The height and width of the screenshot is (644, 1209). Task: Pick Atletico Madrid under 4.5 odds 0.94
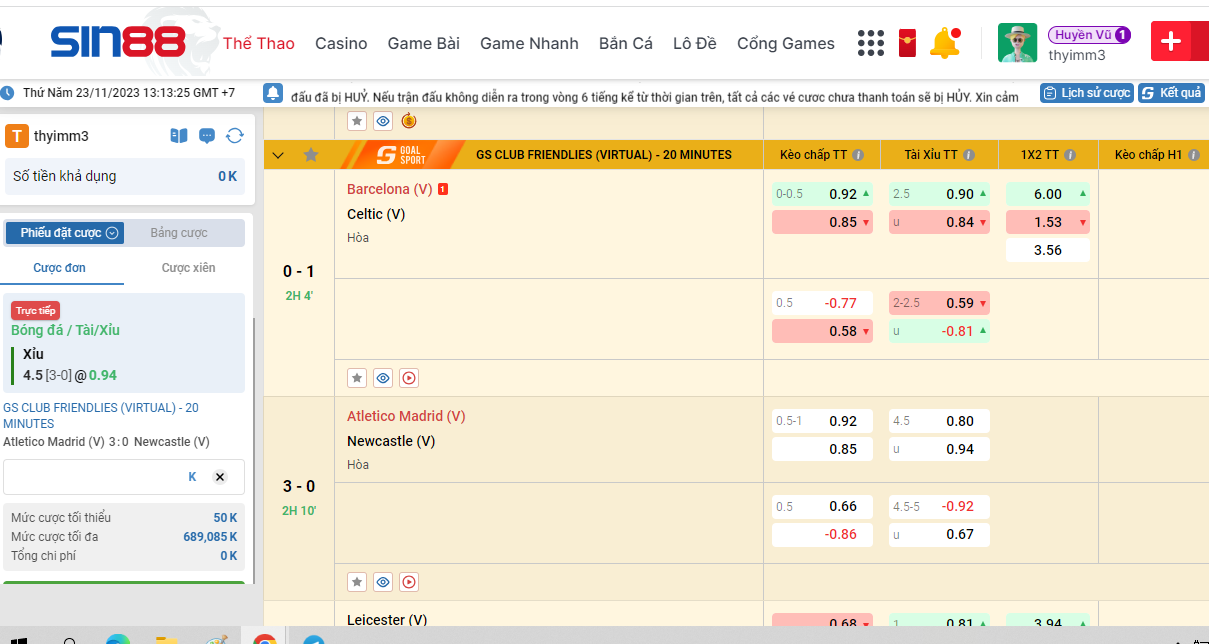click(x=939, y=449)
